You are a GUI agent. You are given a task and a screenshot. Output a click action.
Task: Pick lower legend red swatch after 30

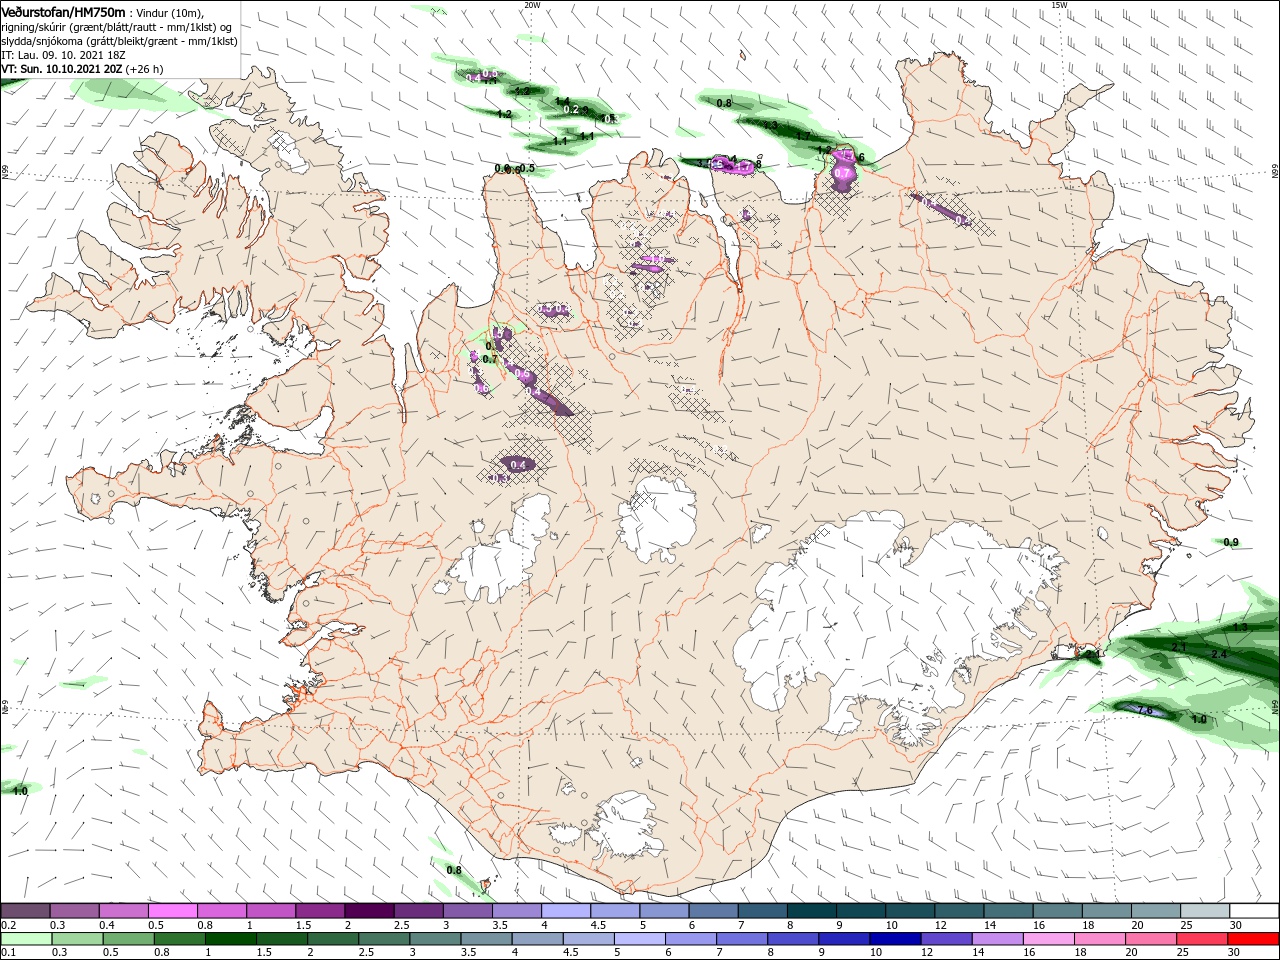[x=1253, y=939]
